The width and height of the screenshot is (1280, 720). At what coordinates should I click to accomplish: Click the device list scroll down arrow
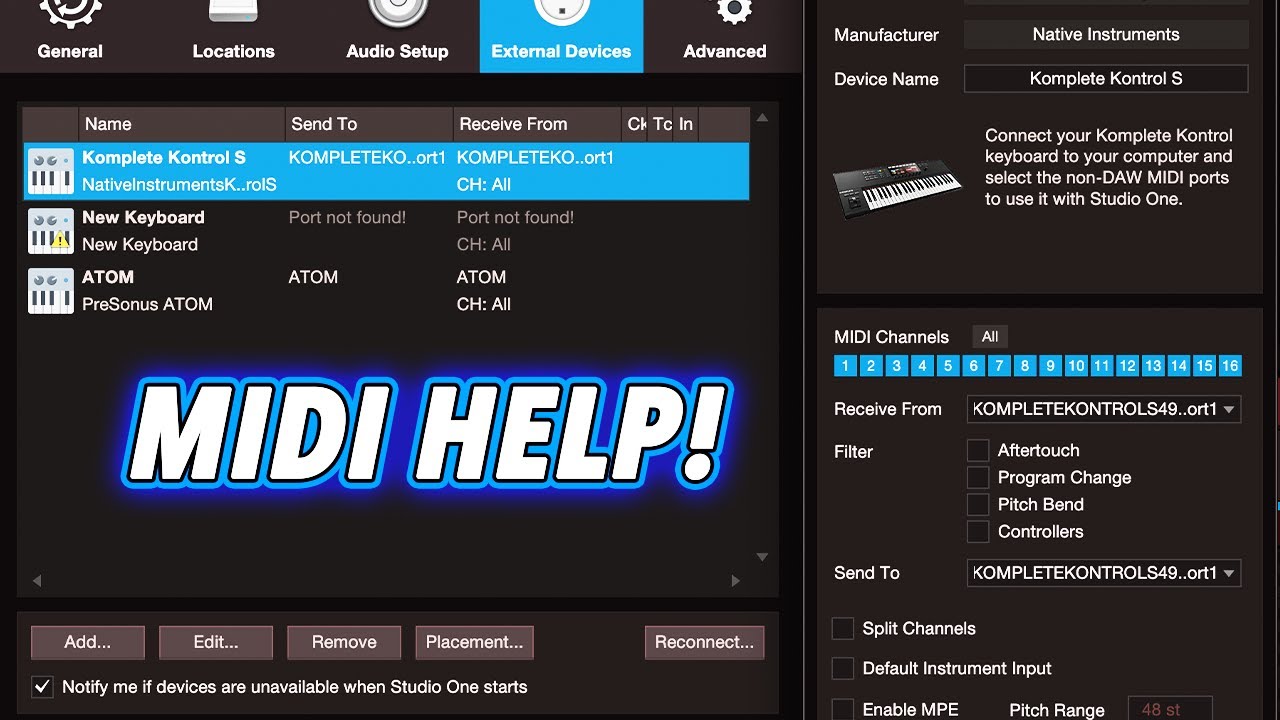coord(762,557)
